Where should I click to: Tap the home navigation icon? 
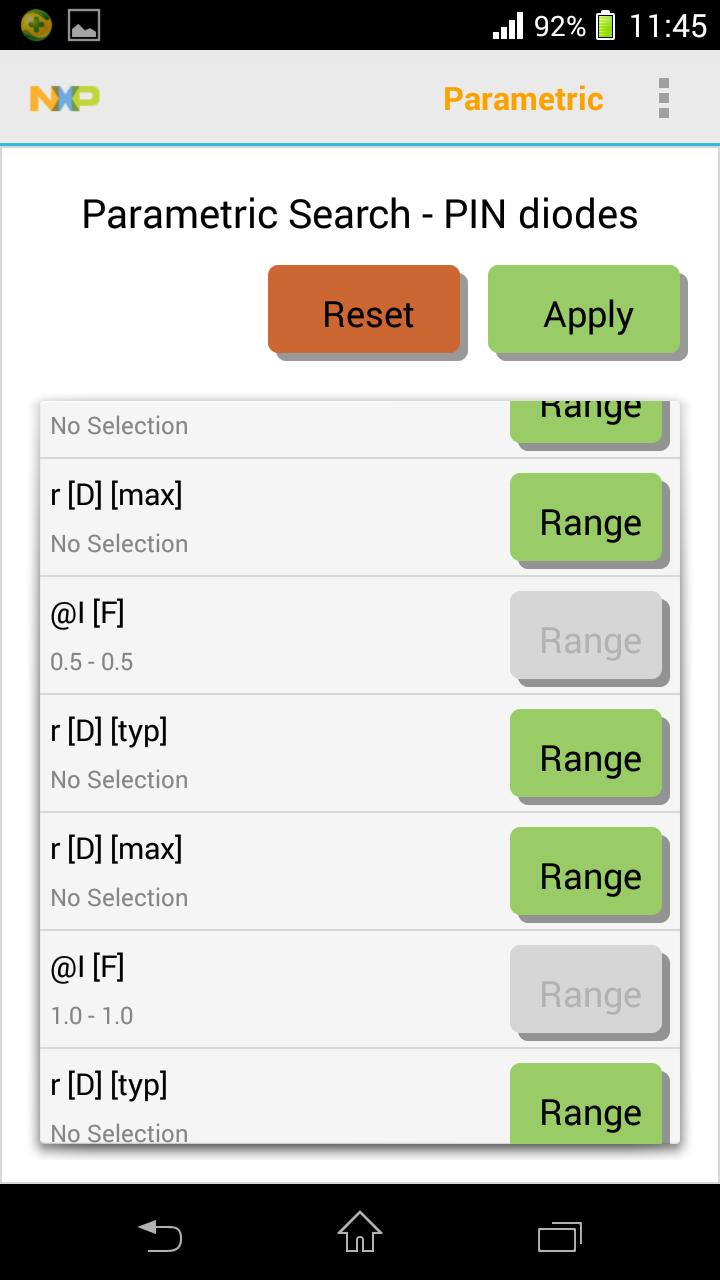point(358,1235)
